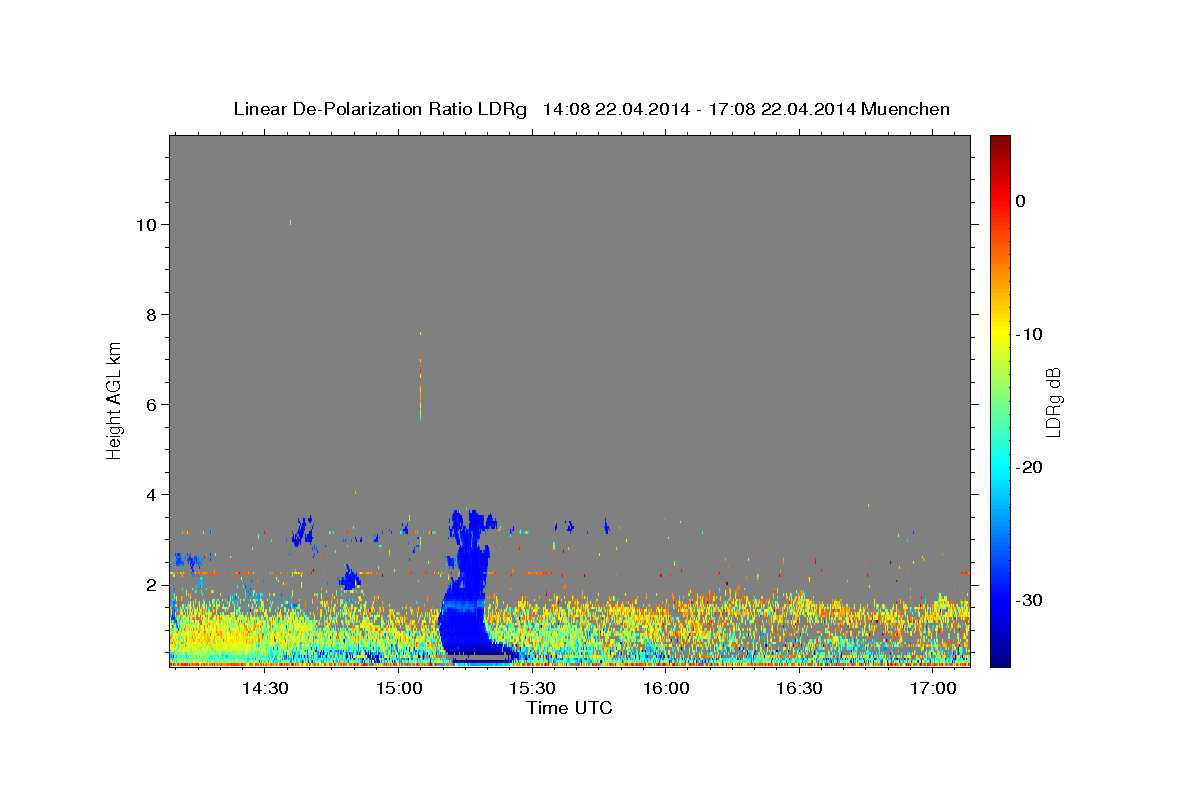
Task: Click the dark red top of the colorbar
Action: (1000, 145)
